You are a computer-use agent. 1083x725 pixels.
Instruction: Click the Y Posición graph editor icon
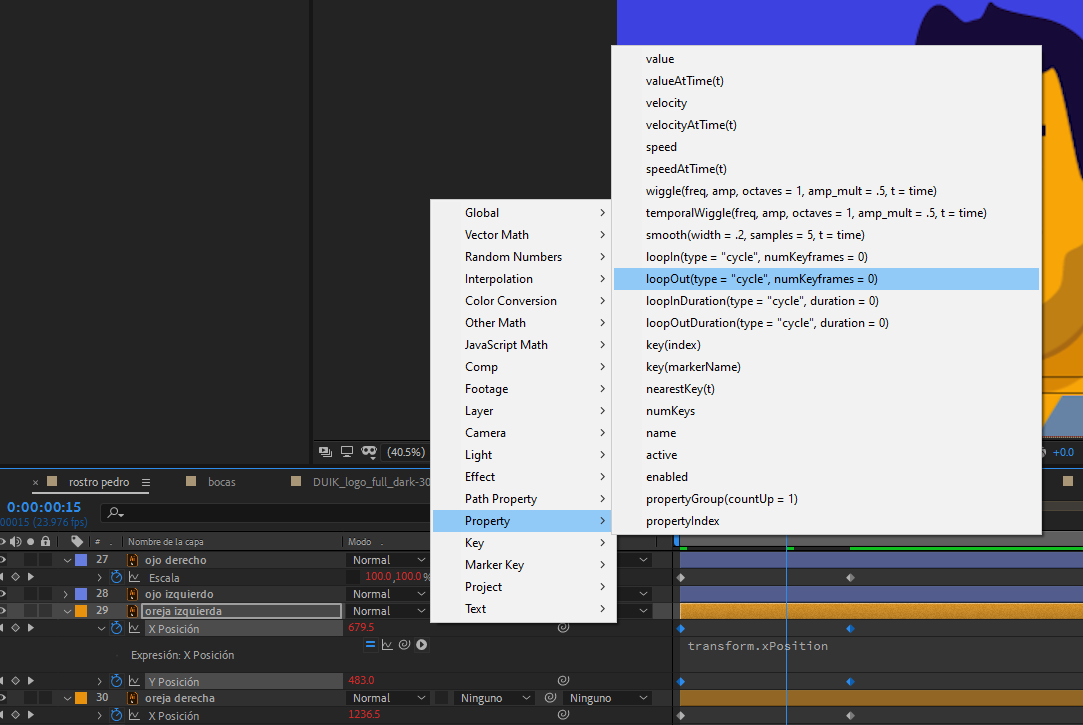coord(134,682)
